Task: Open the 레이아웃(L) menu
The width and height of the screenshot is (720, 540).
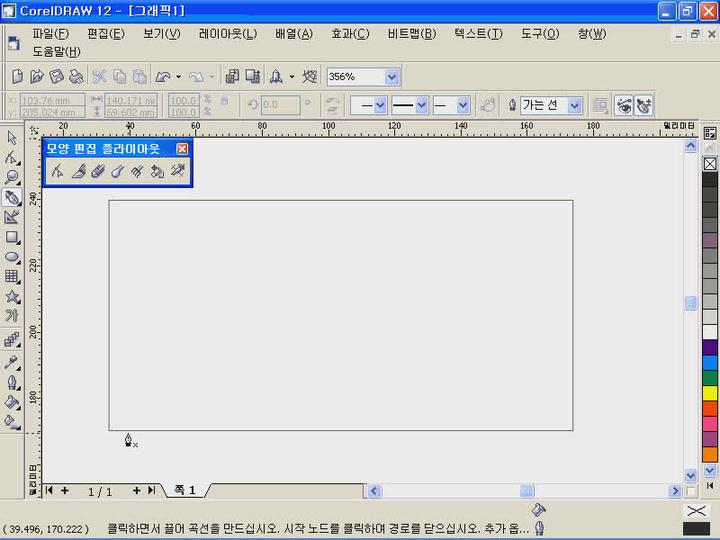Action: [x=228, y=34]
